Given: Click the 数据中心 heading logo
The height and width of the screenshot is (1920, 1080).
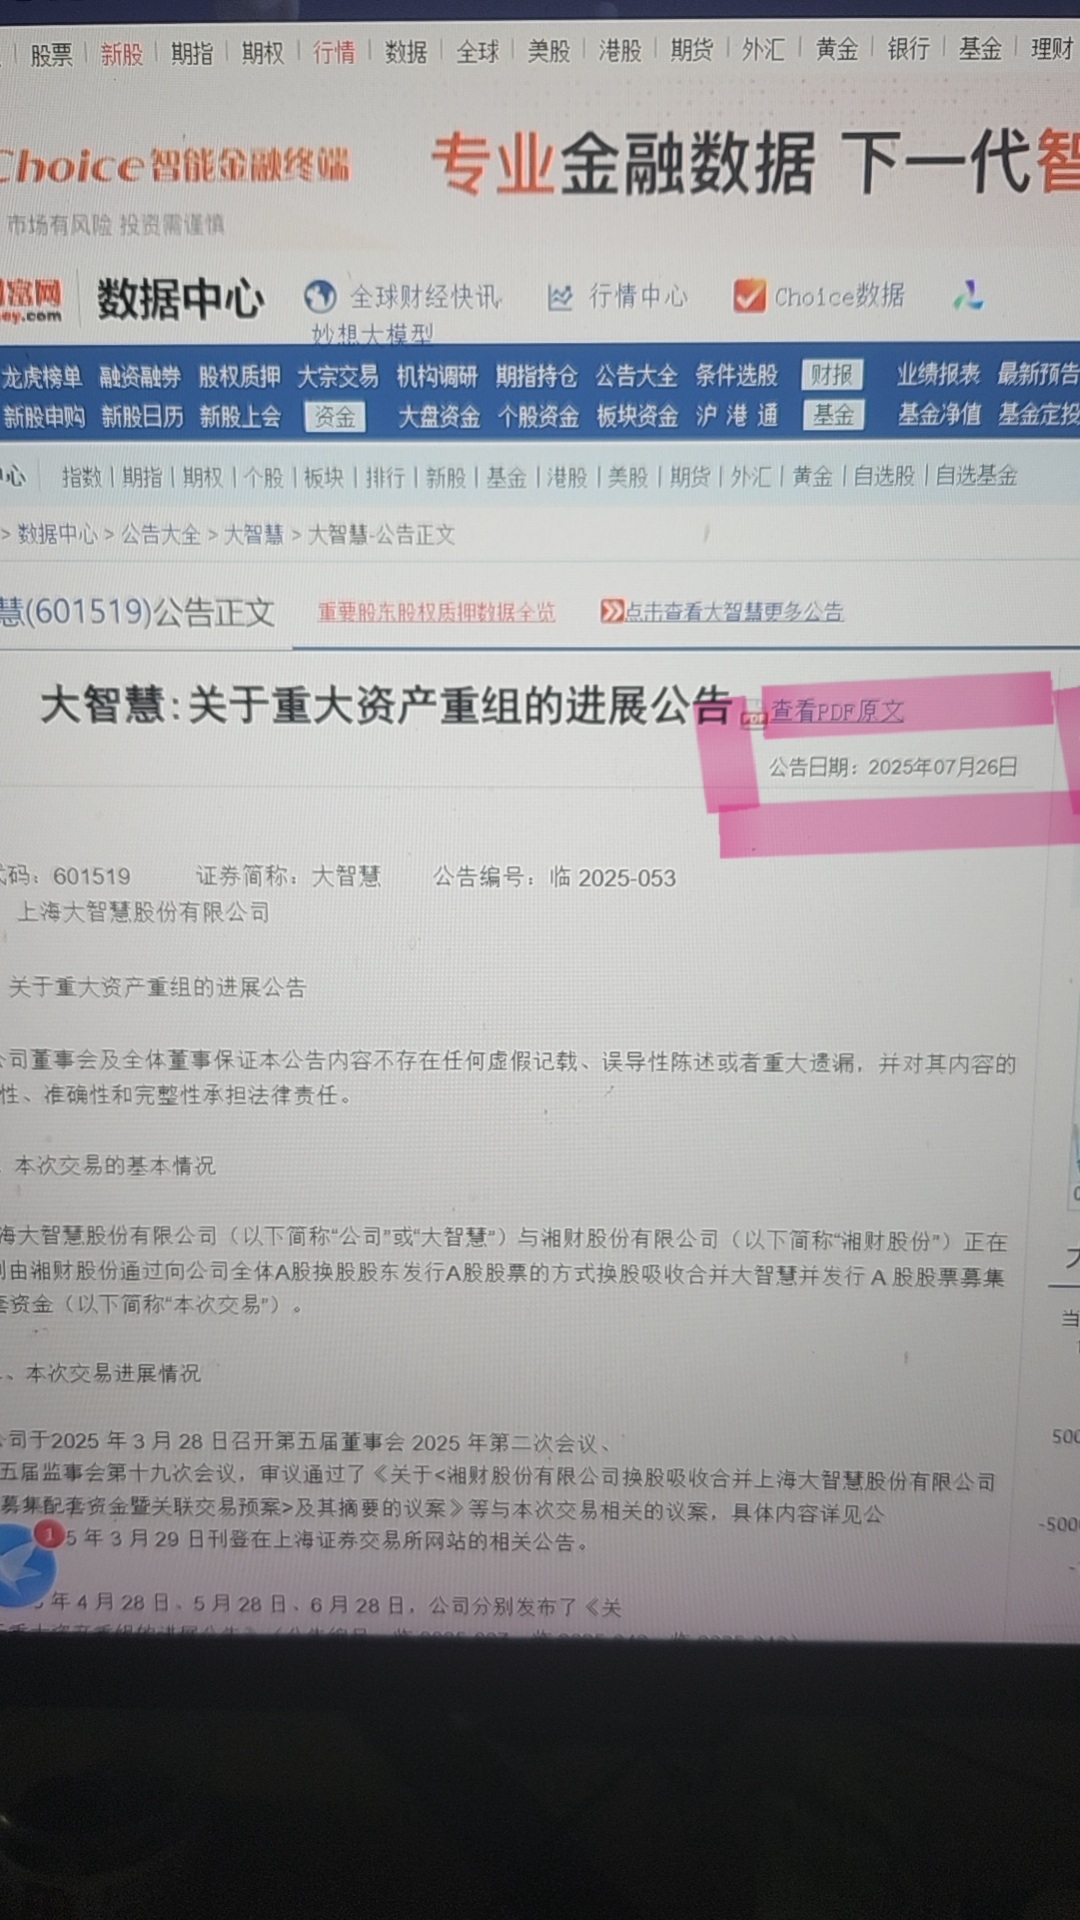Looking at the screenshot, I should coord(181,299).
